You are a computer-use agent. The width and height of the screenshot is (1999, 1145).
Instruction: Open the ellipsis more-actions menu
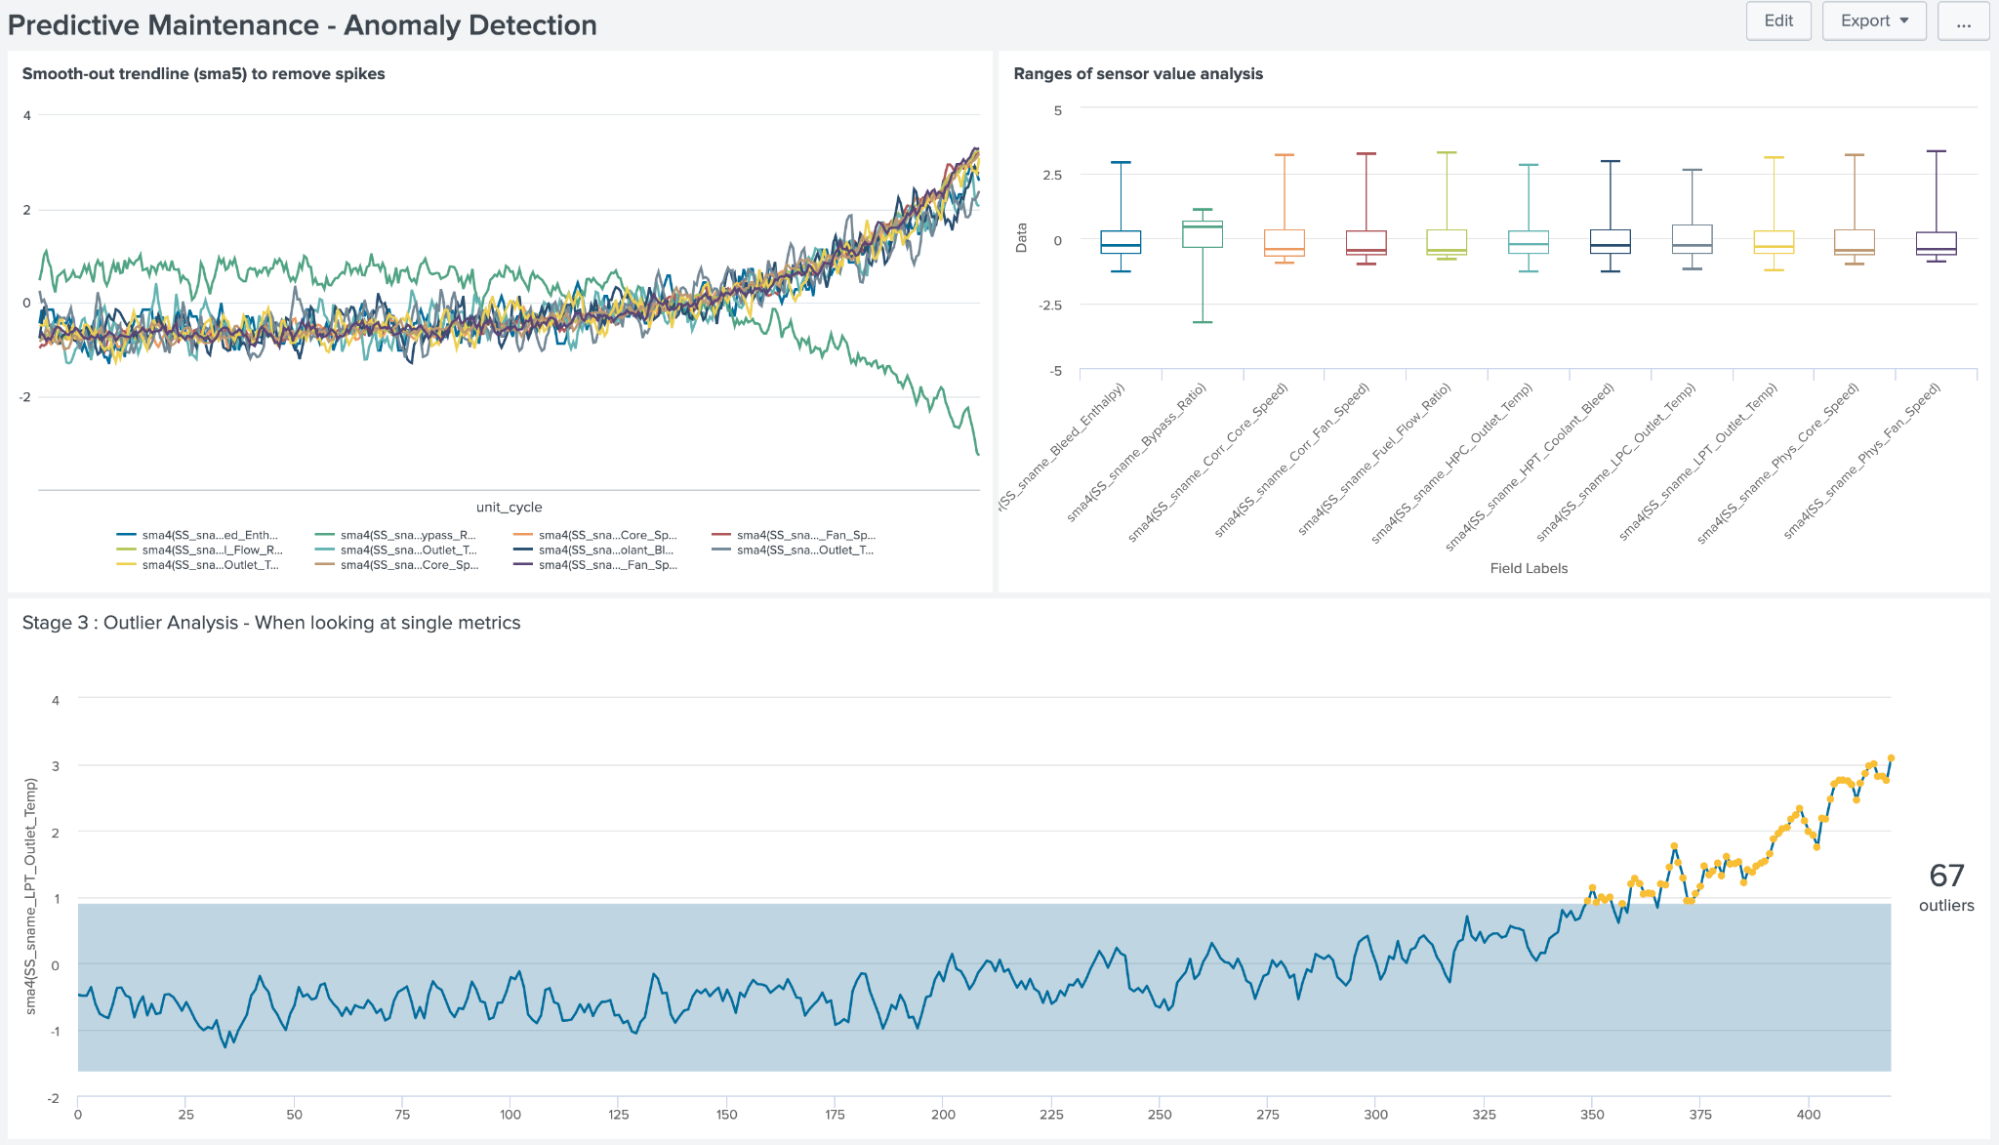(x=1963, y=21)
